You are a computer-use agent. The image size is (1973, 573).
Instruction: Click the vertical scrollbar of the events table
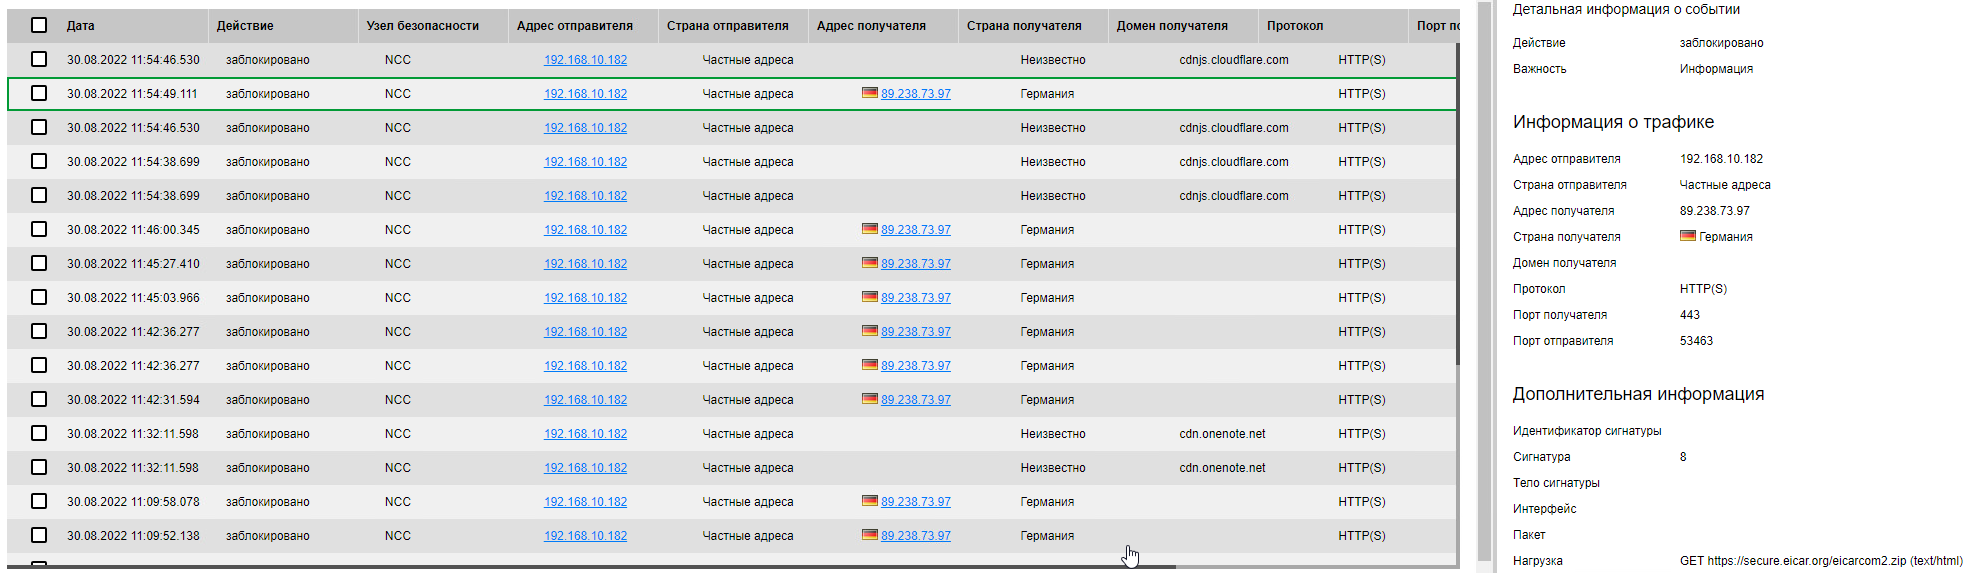1458,200
